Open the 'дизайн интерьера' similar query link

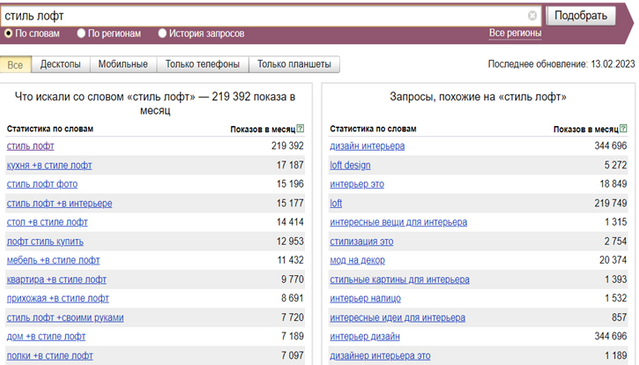[367, 146]
